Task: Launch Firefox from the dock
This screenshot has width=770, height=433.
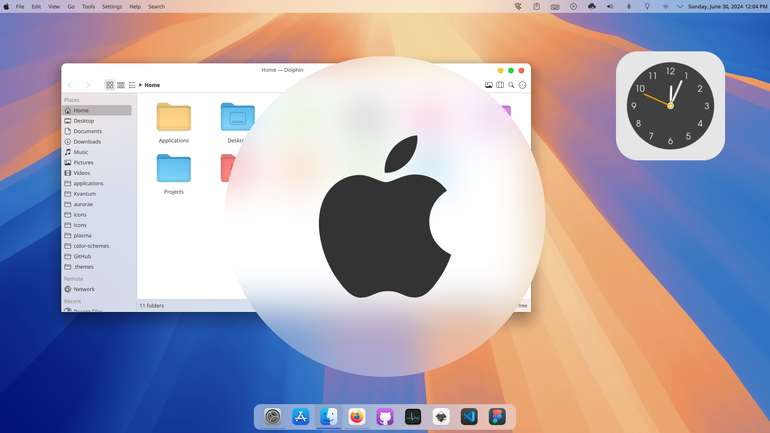Action: point(357,417)
